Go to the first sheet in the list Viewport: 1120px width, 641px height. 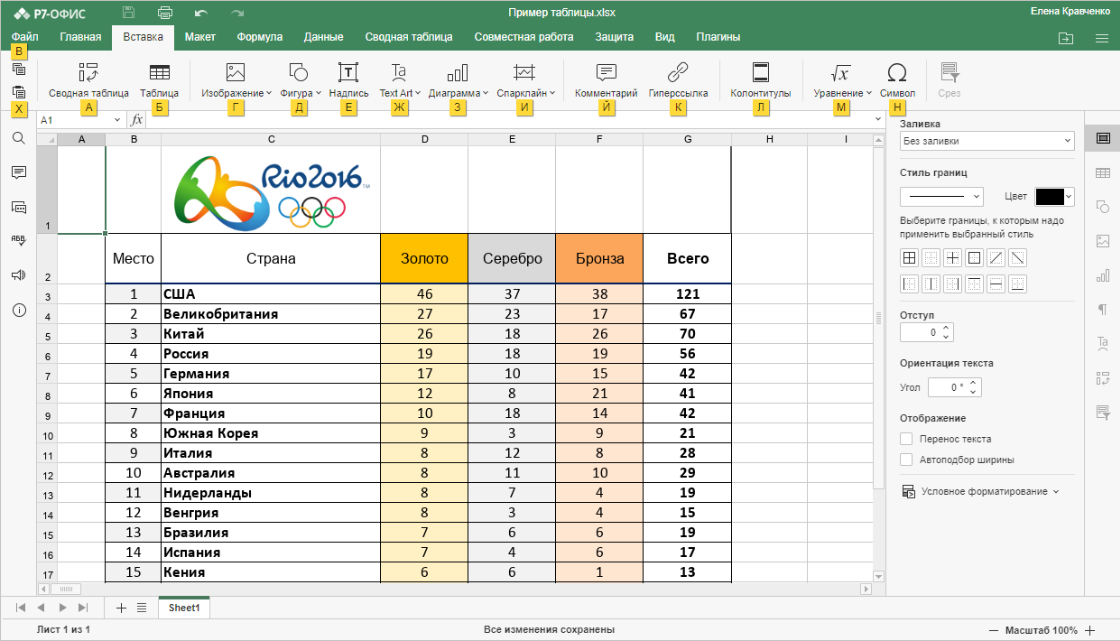21,607
